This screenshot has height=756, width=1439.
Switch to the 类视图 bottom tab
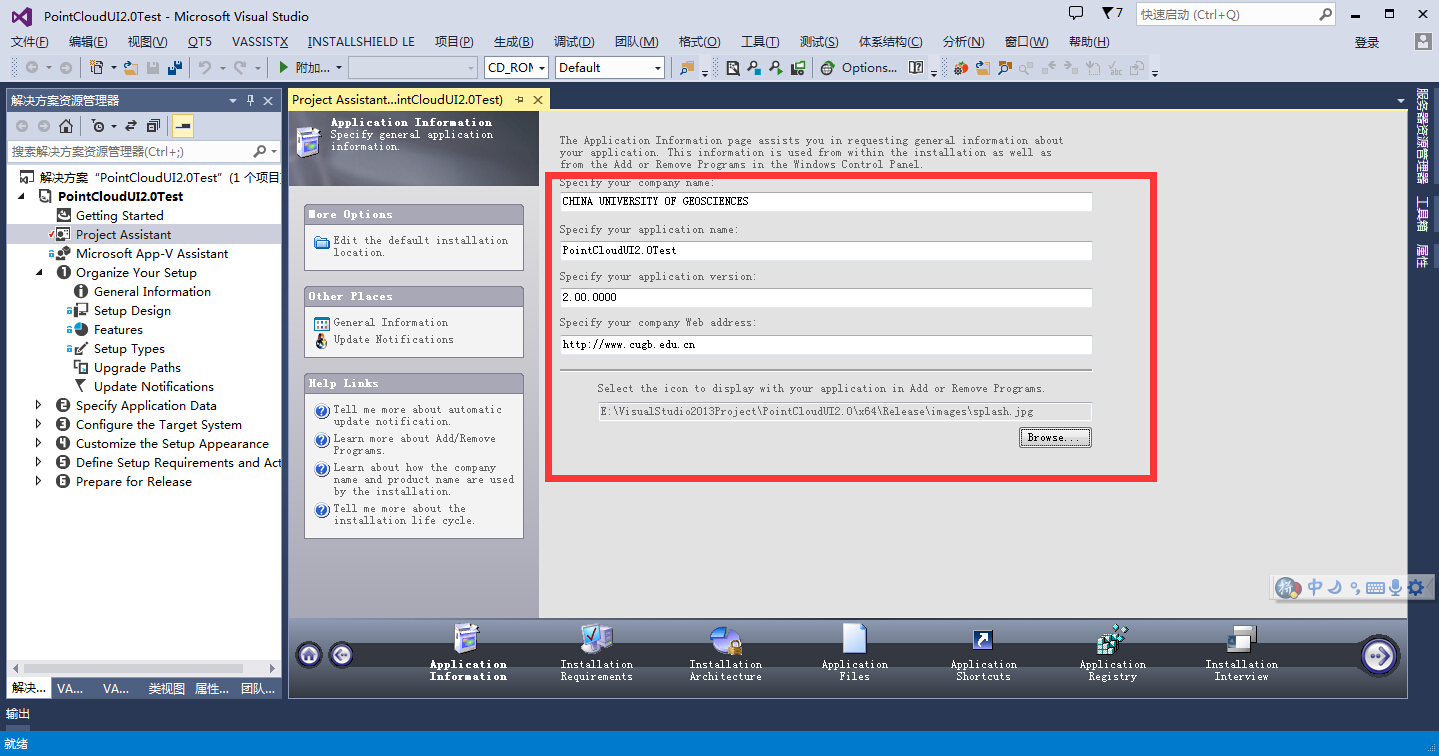(166, 689)
